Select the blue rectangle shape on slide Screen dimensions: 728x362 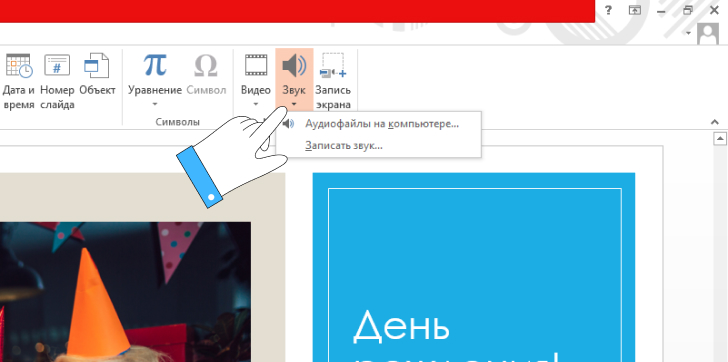click(474, 267)
